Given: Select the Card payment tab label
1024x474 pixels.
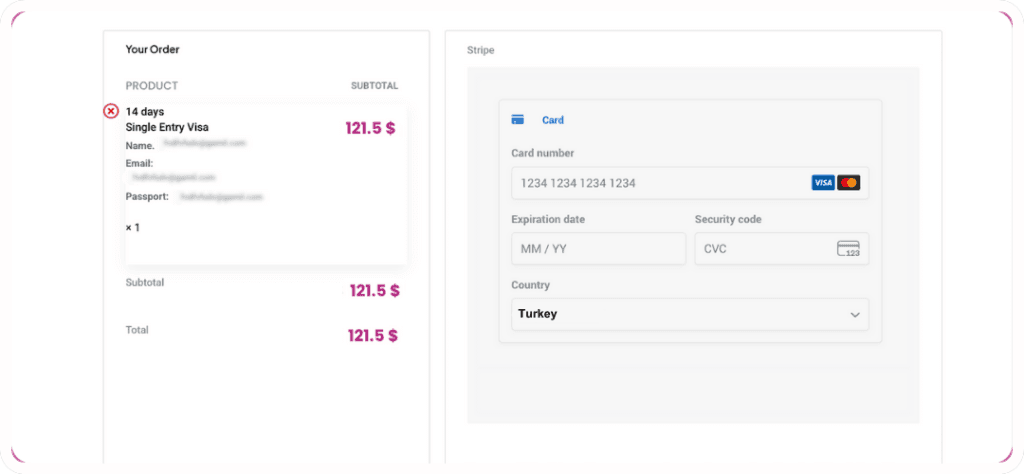Looking at the screenshot, I should pos(552,120).
